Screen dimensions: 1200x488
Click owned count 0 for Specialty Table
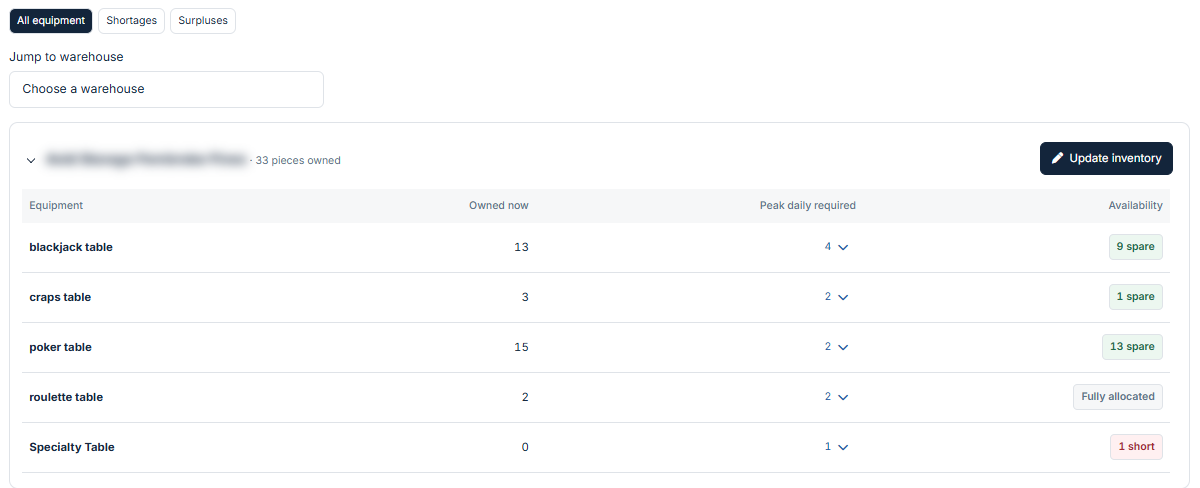525,447
